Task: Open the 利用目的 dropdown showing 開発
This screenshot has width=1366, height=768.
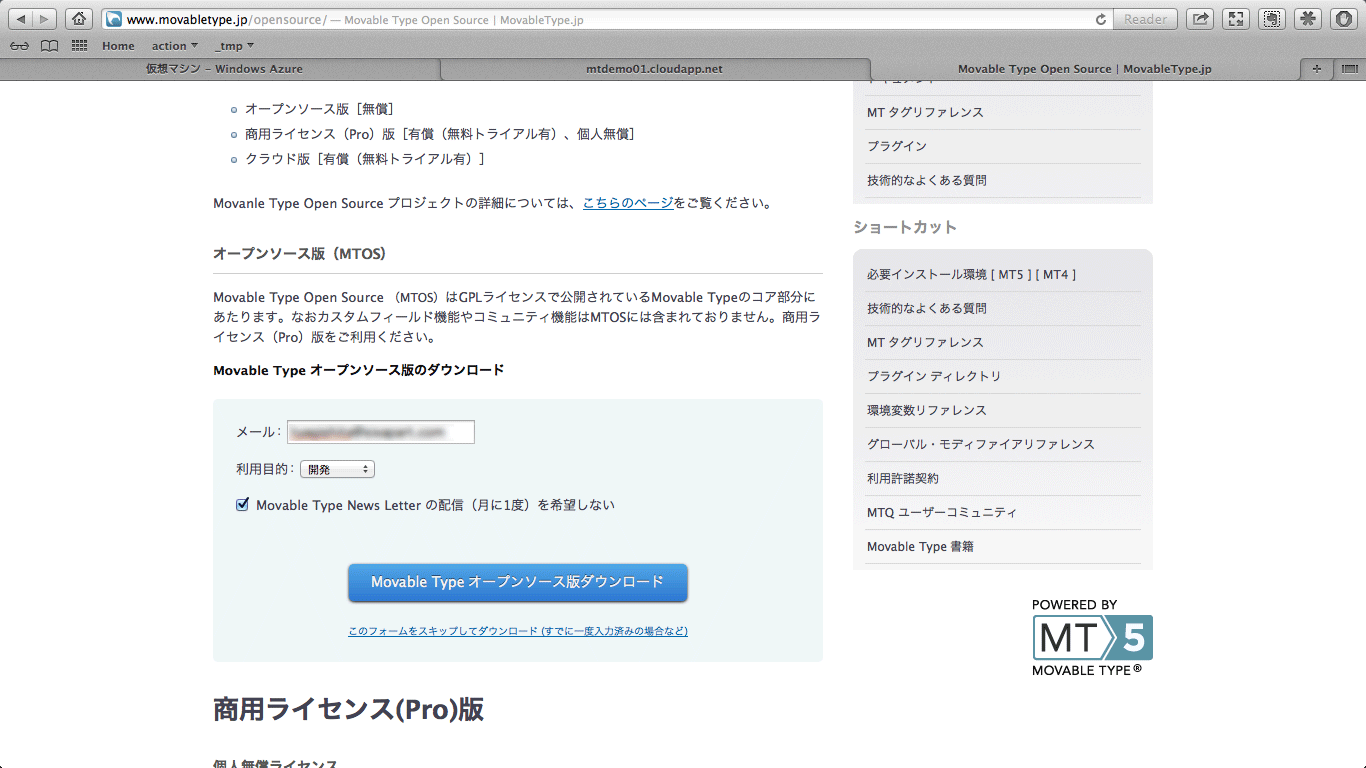Action: coord(337,469)
